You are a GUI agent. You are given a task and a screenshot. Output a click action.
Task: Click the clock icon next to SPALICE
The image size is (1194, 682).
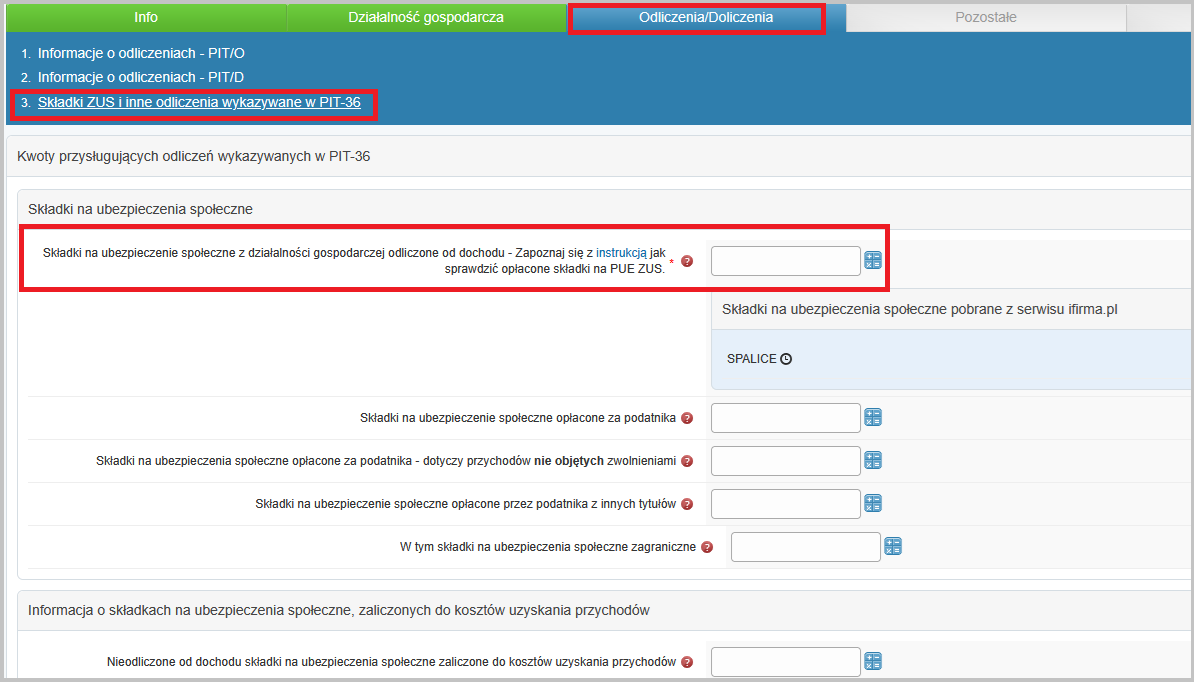coord(786,359)
